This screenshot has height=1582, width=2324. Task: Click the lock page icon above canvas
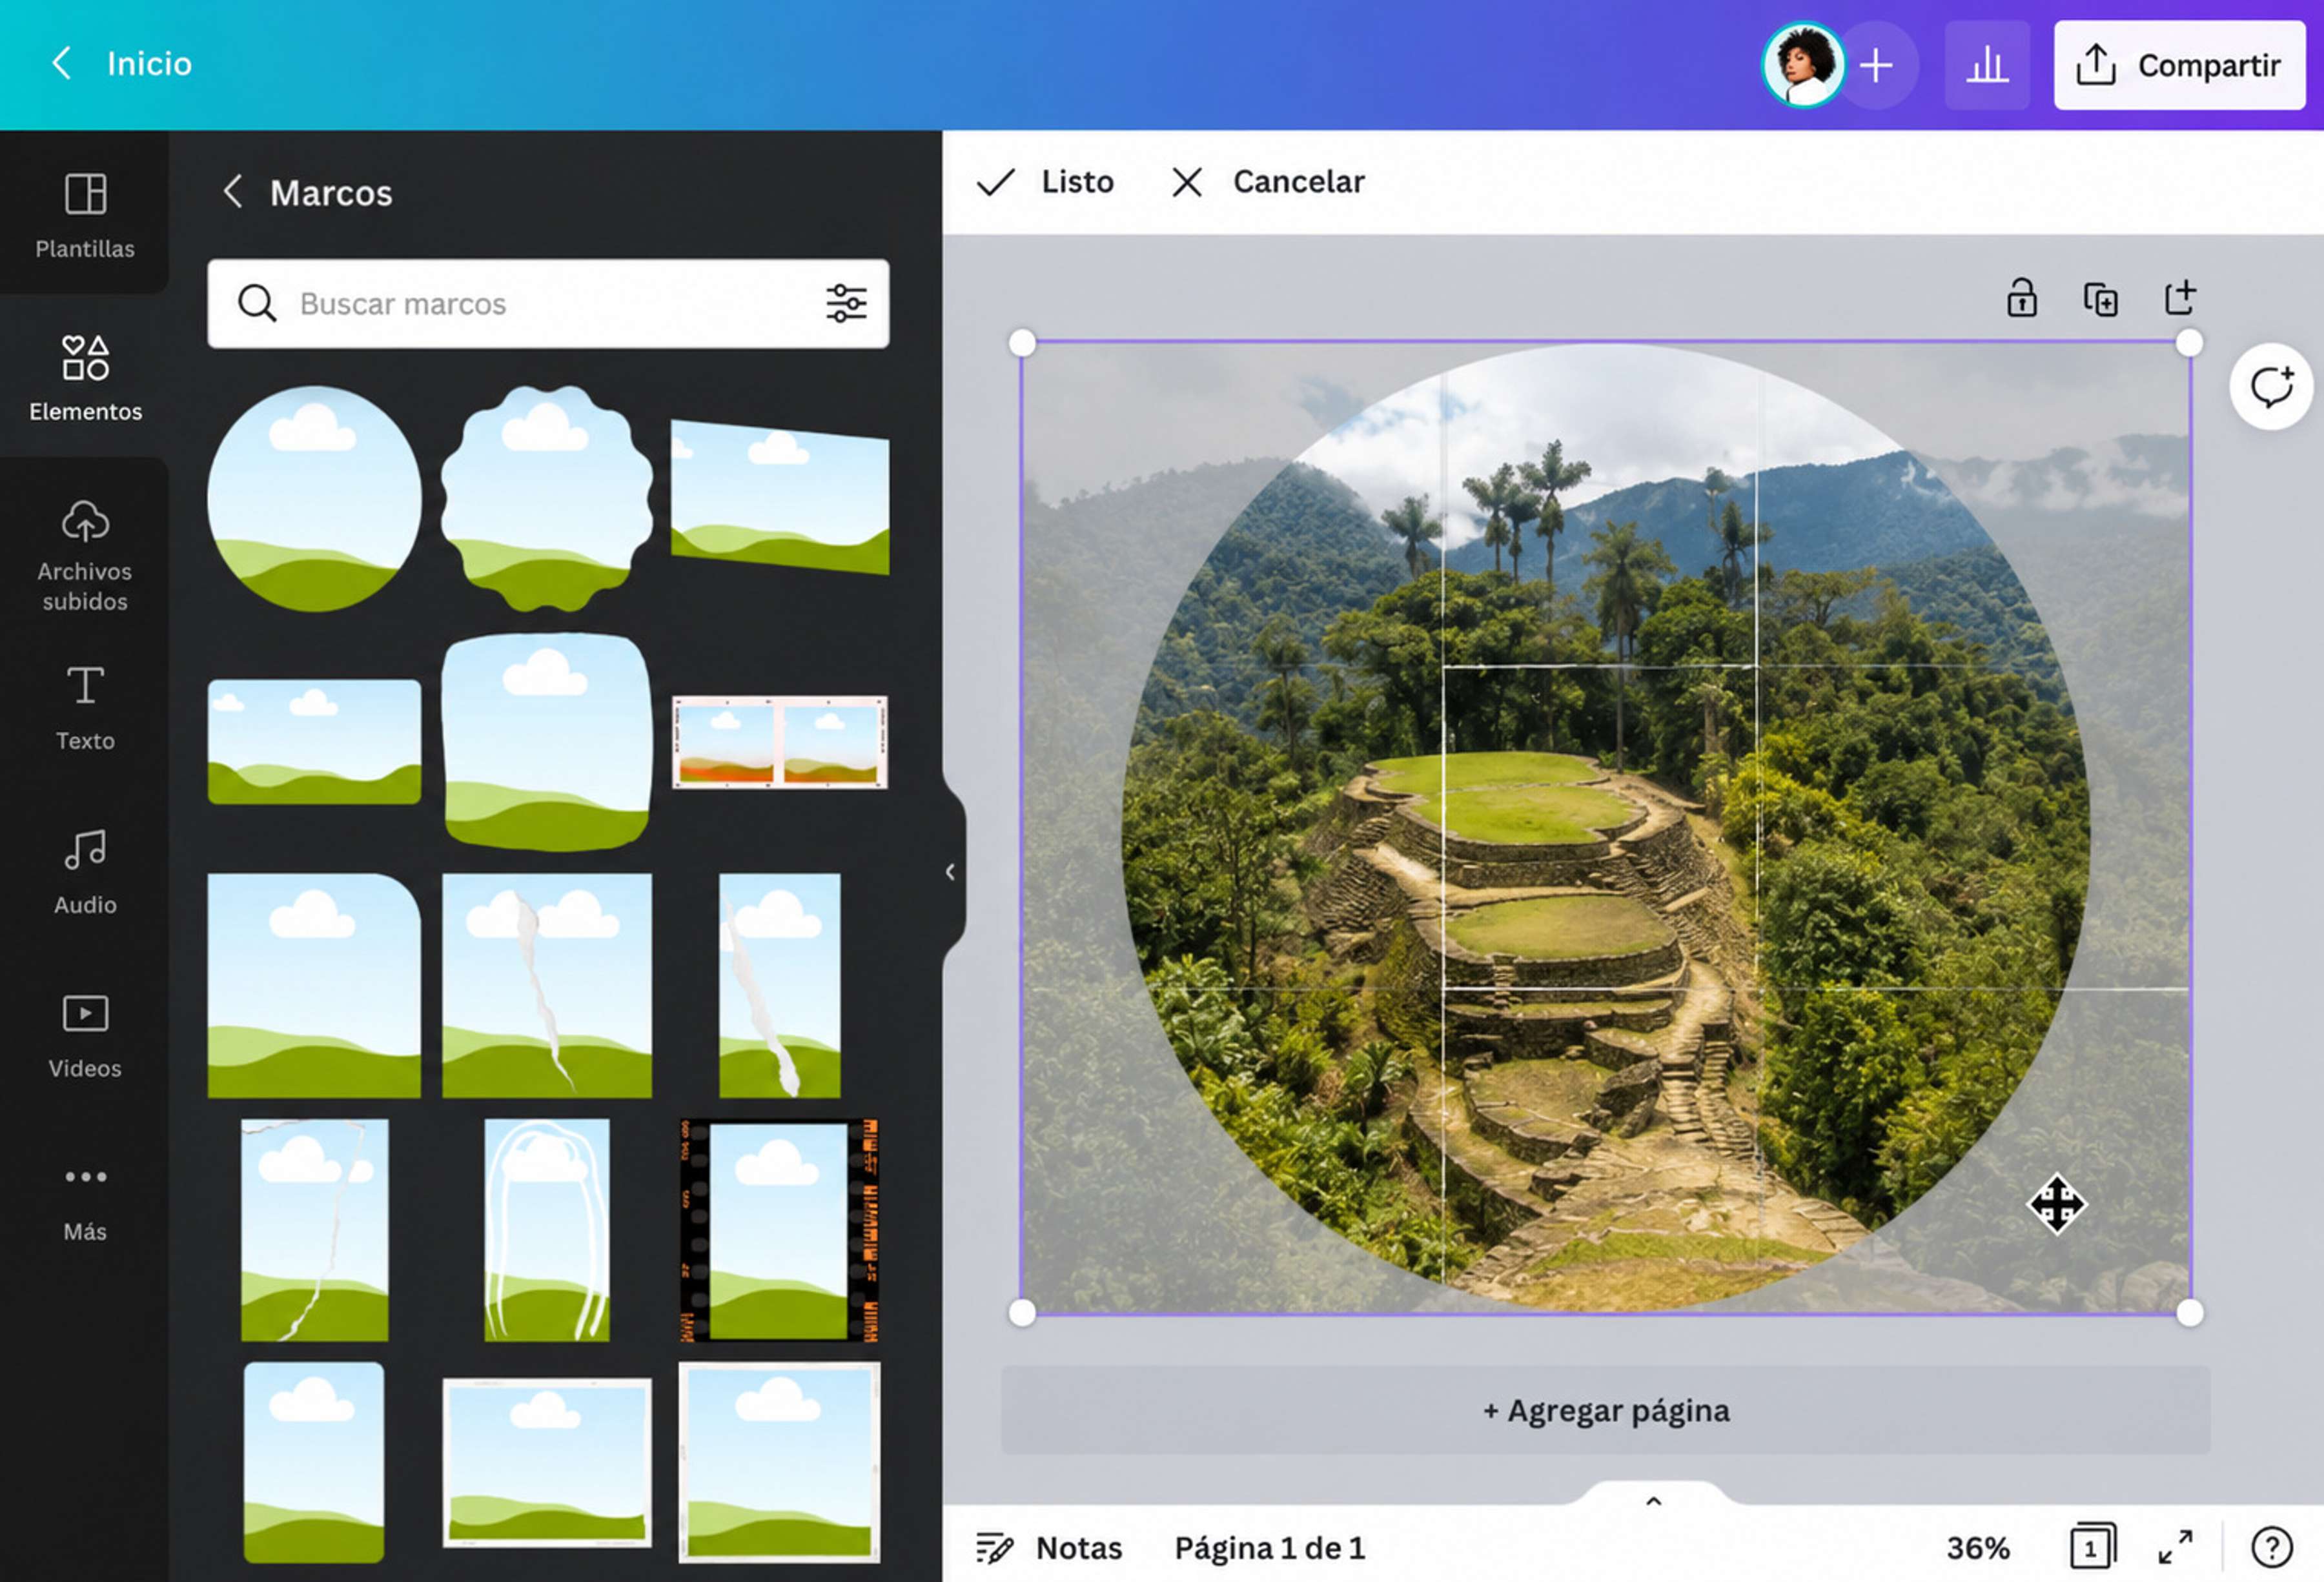pos(2022,298)
